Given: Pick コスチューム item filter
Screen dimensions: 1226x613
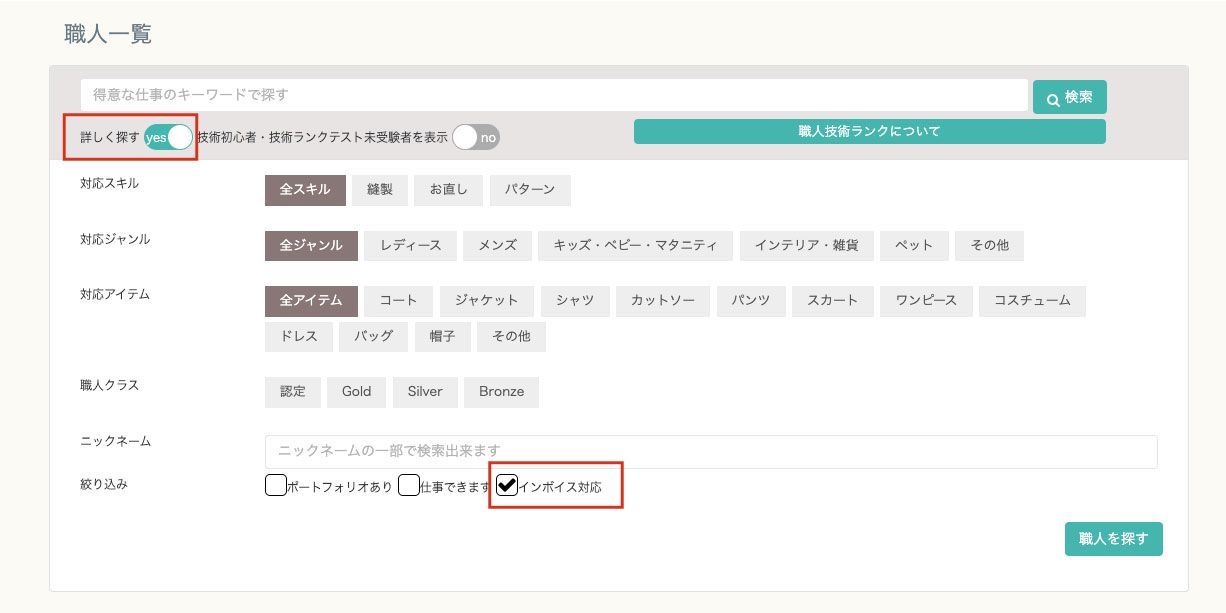Looking at the screenshot, I should click(1032, 300).
